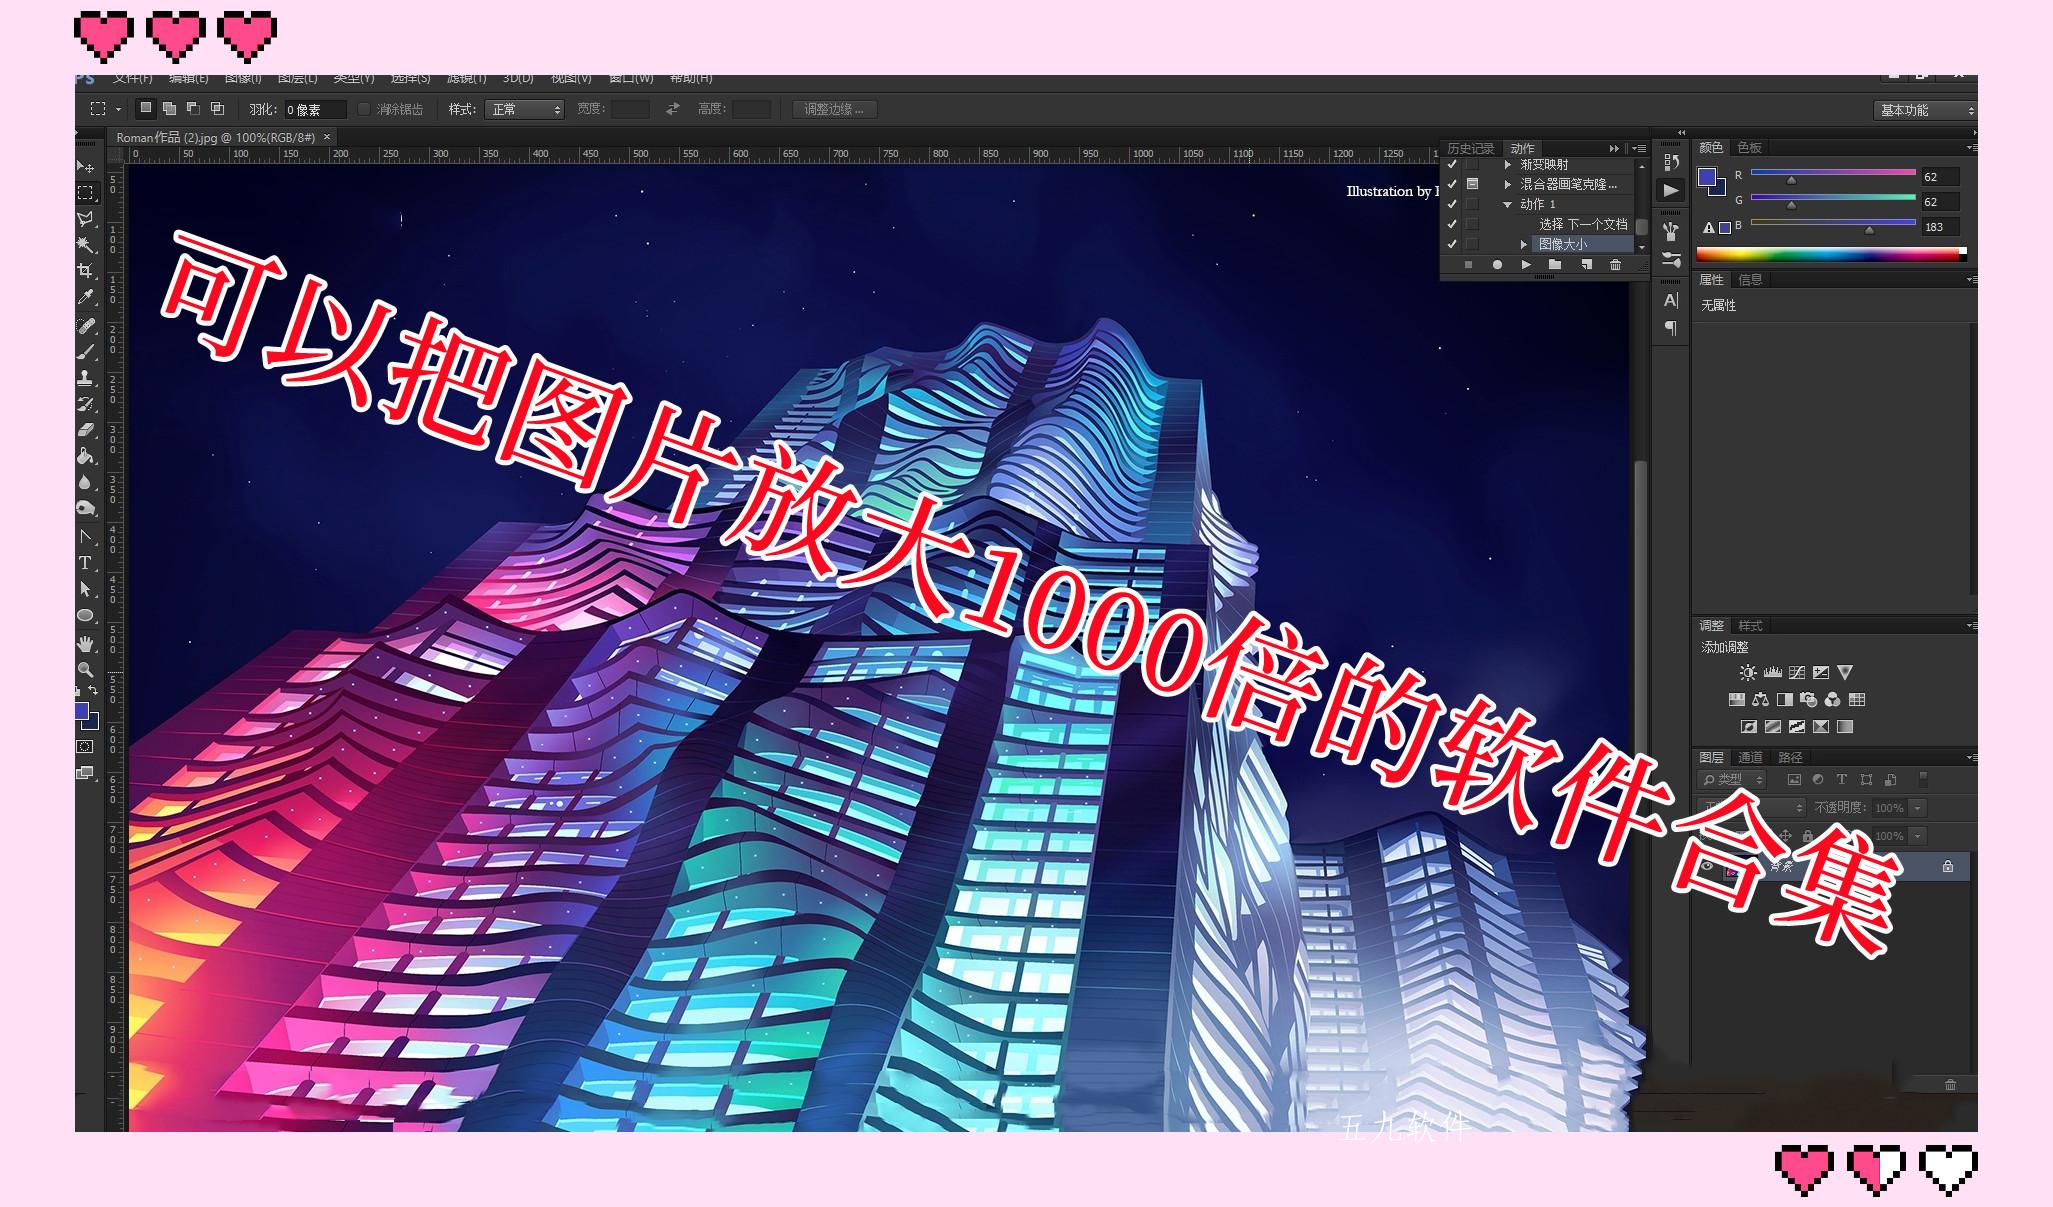The image size is (2053, 1207).
Task: Click the 调整边缘 refine edge button
Action: pyautogui.click(x=834, y=109)
